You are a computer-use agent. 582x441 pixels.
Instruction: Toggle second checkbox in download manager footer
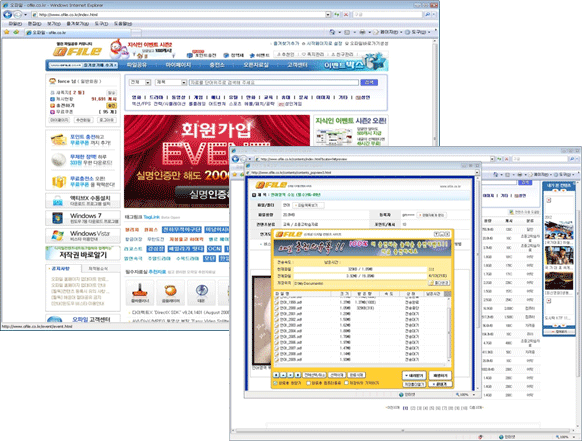308,383
